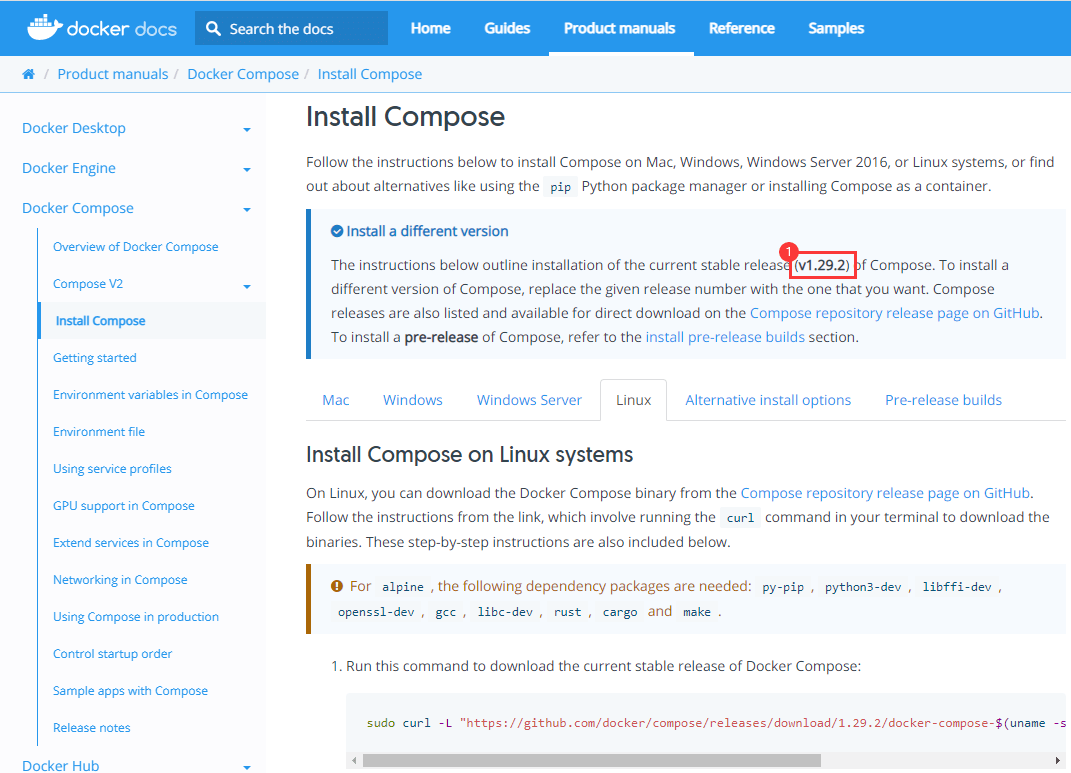Switch to Pre-release builds tab

pos(943,399)
